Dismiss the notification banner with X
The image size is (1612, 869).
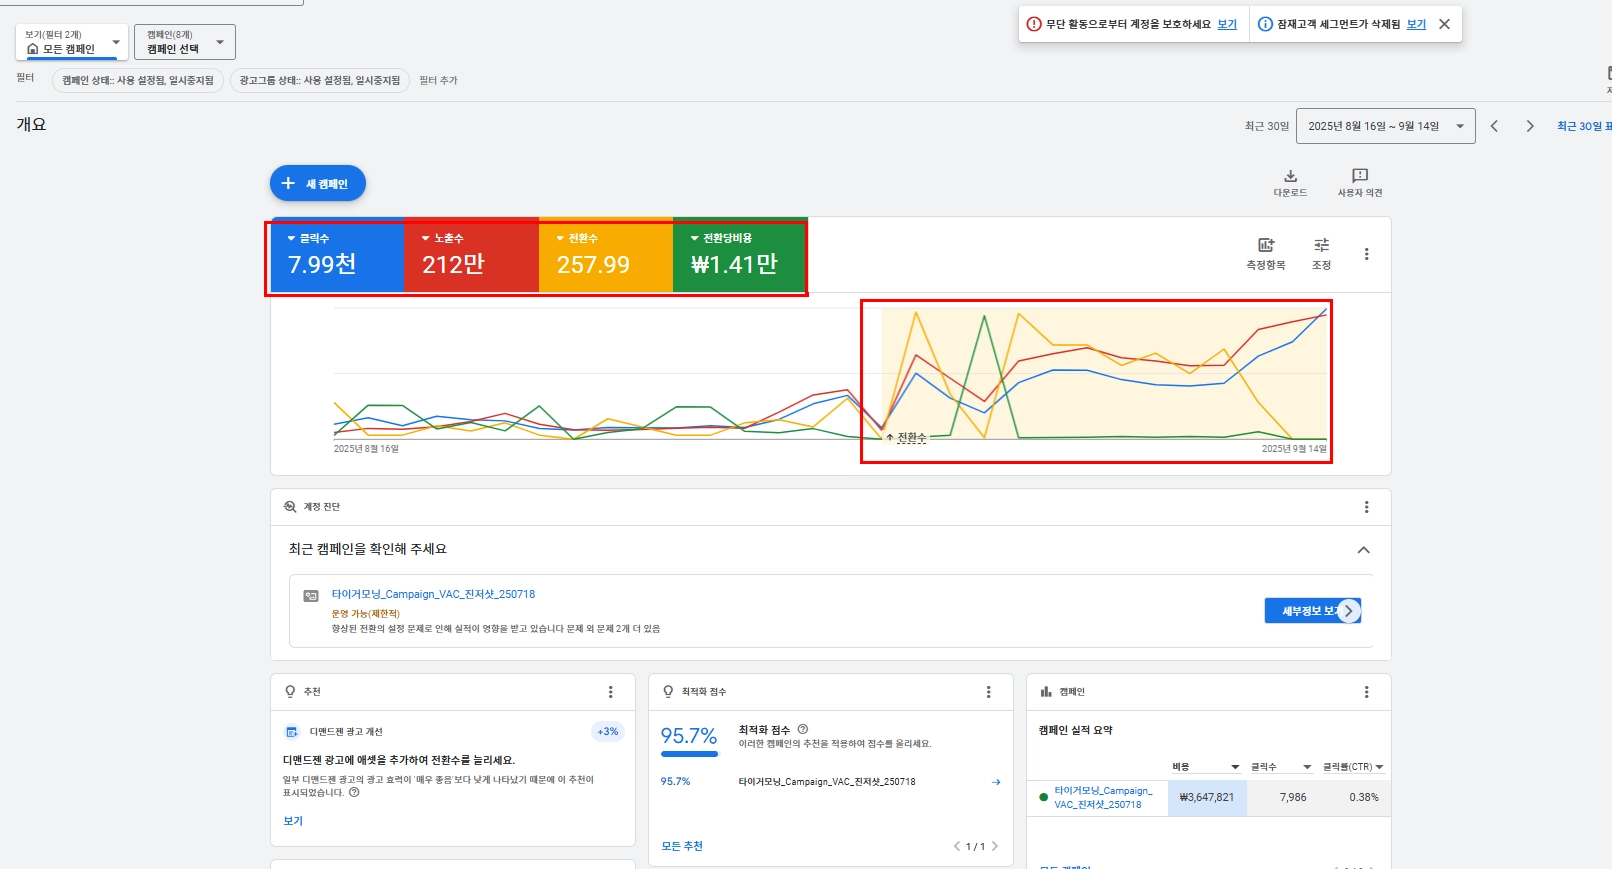click(1444, 24)
